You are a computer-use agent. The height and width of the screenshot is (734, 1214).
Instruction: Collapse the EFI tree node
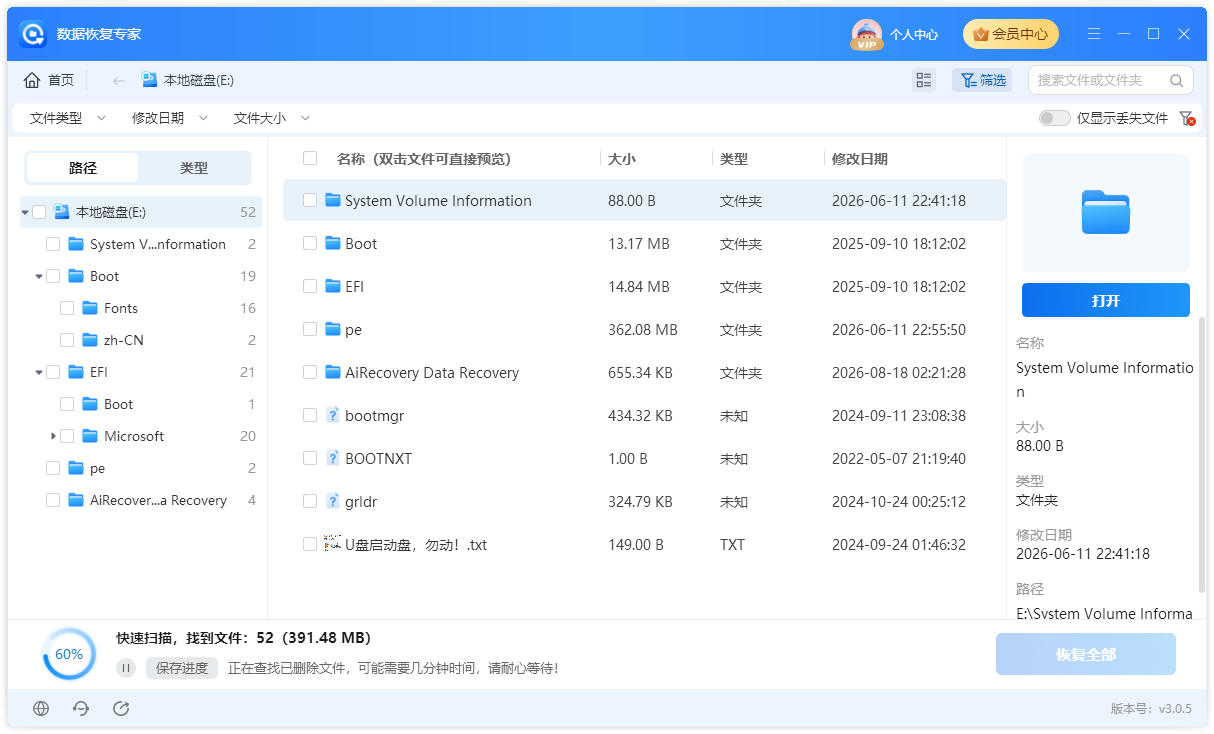39,372
